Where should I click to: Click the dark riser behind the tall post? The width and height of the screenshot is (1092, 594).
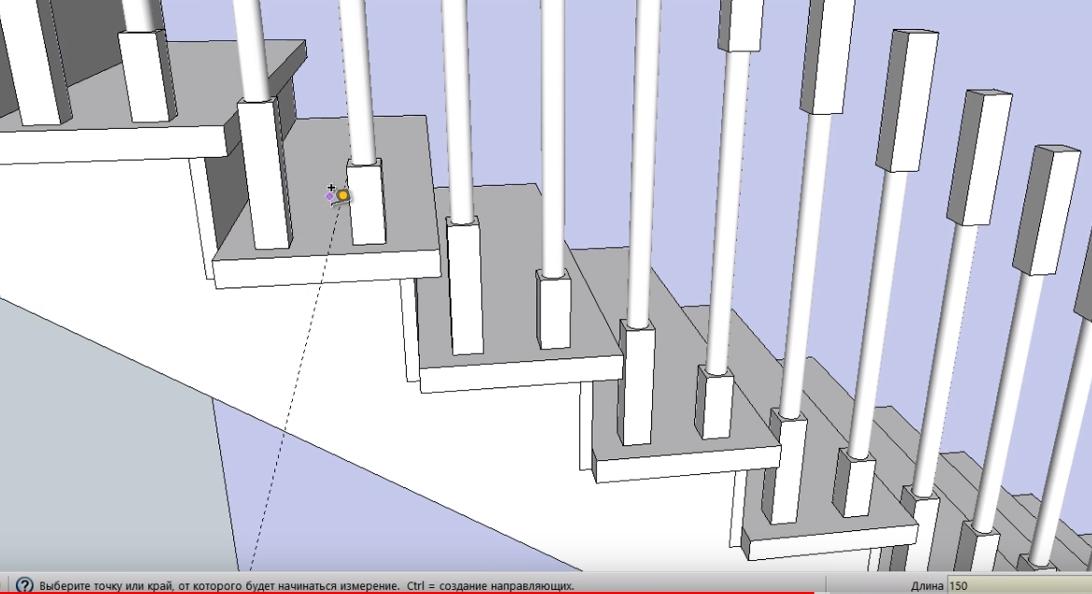coord(225,200)
